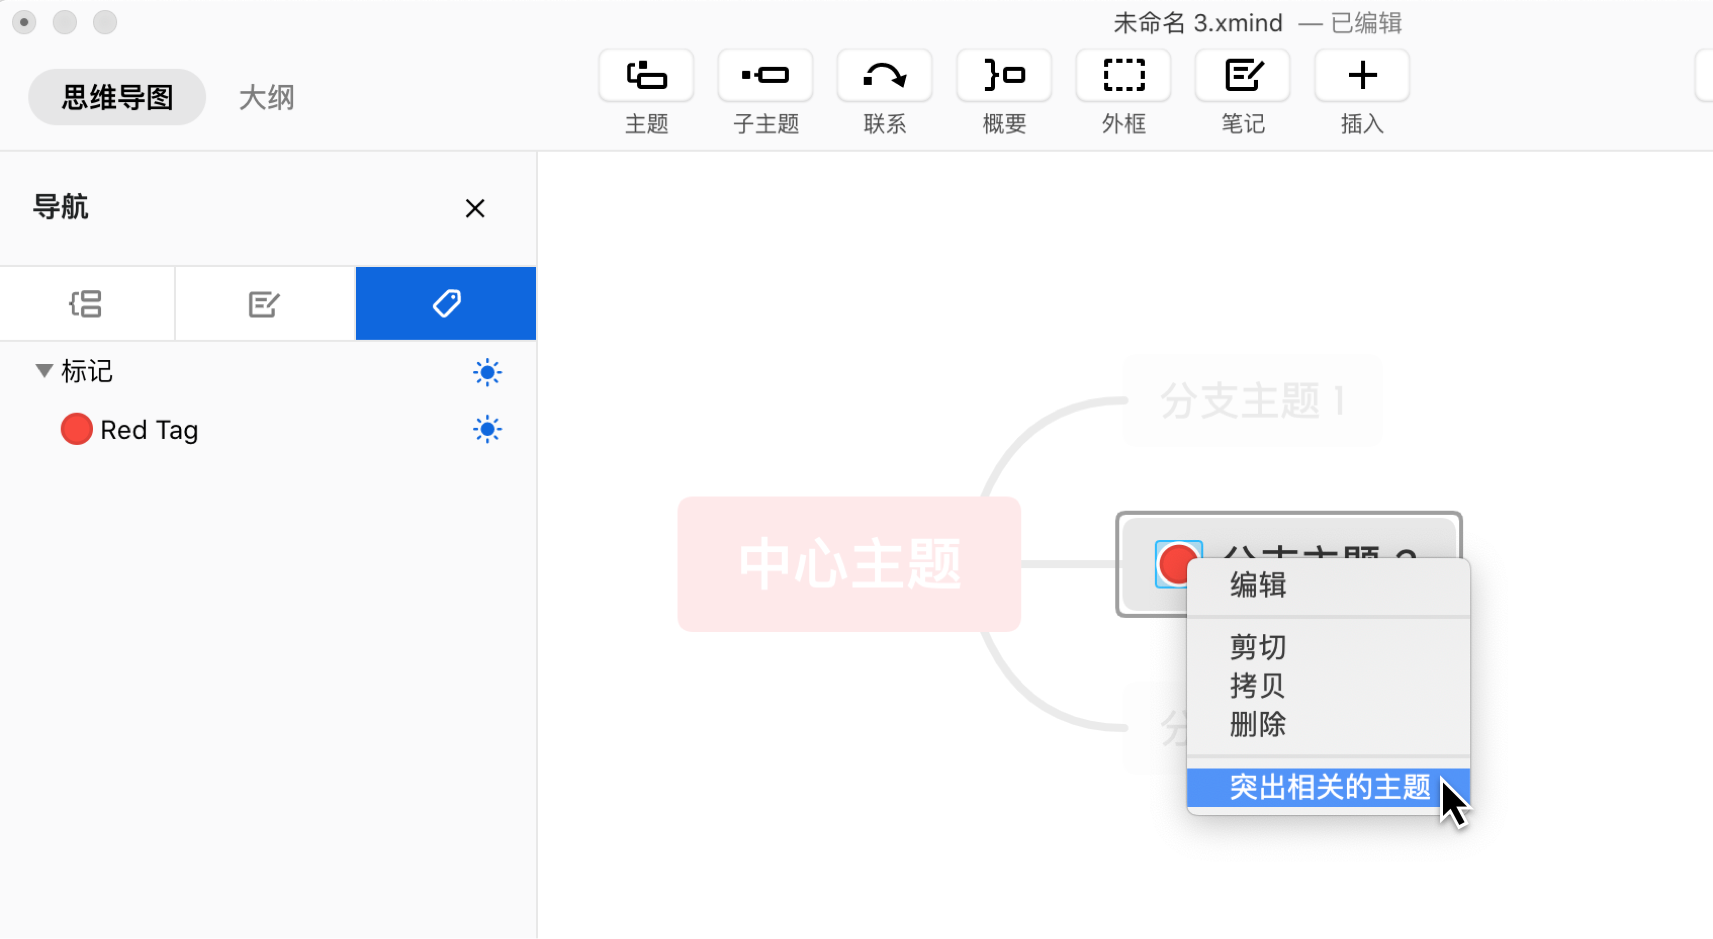This screenshot has width=1713, height=939.
Task: Close the 导航 navigation panel
Action: (x=475, y=208)
